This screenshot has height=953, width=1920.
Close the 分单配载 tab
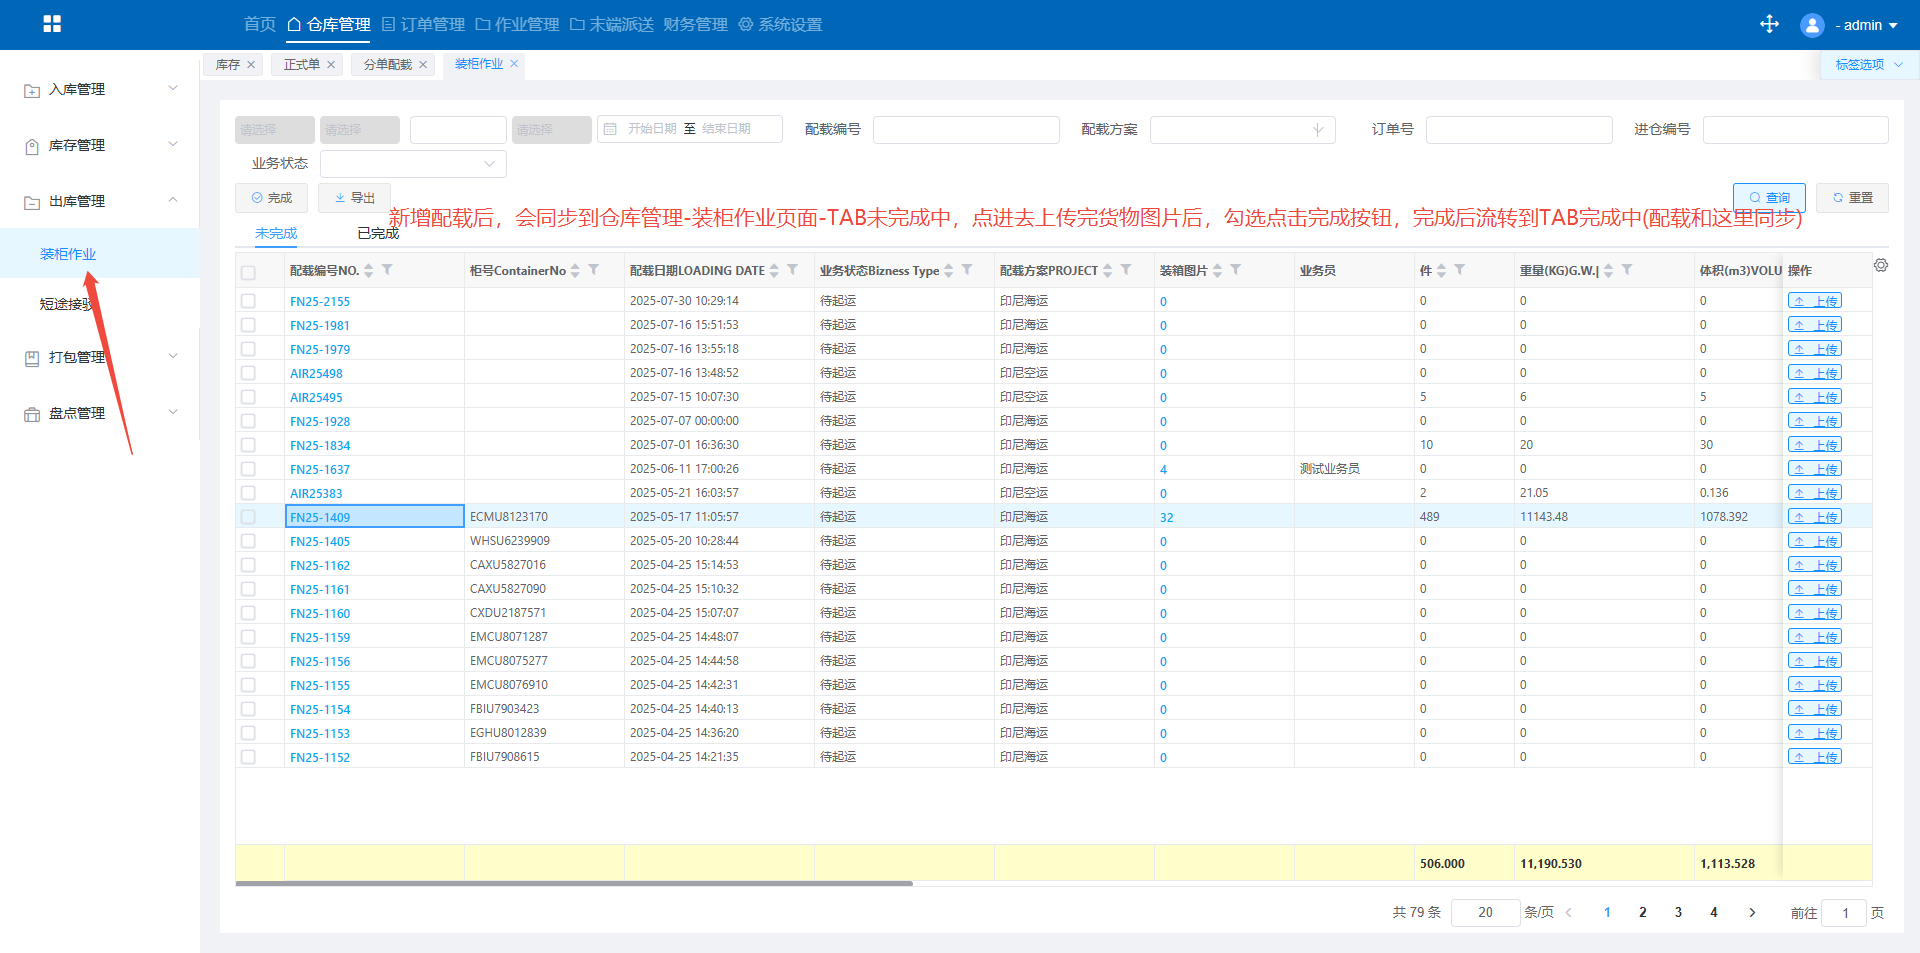tap(423, 65)
